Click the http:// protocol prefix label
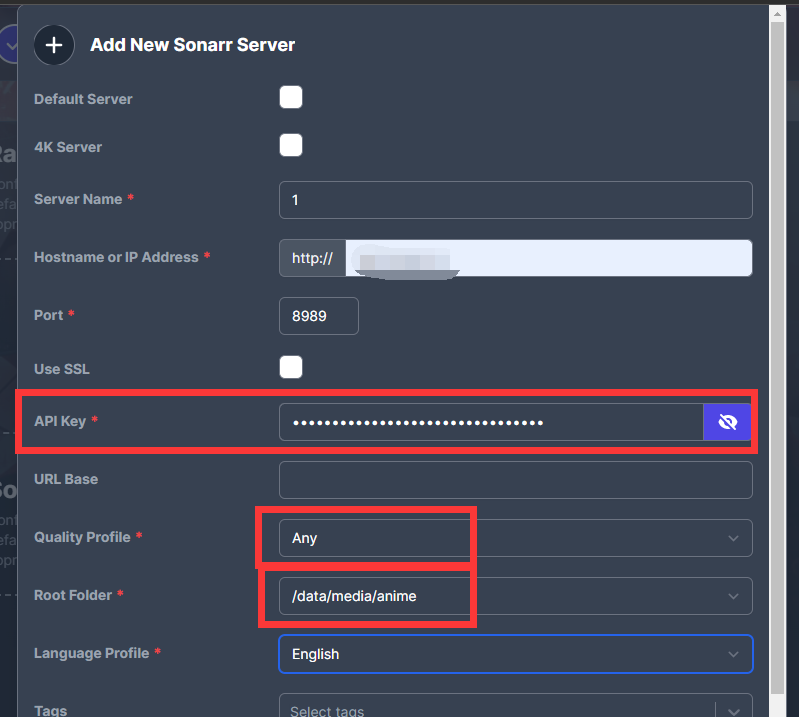799x717 pixels. [312, 258]
